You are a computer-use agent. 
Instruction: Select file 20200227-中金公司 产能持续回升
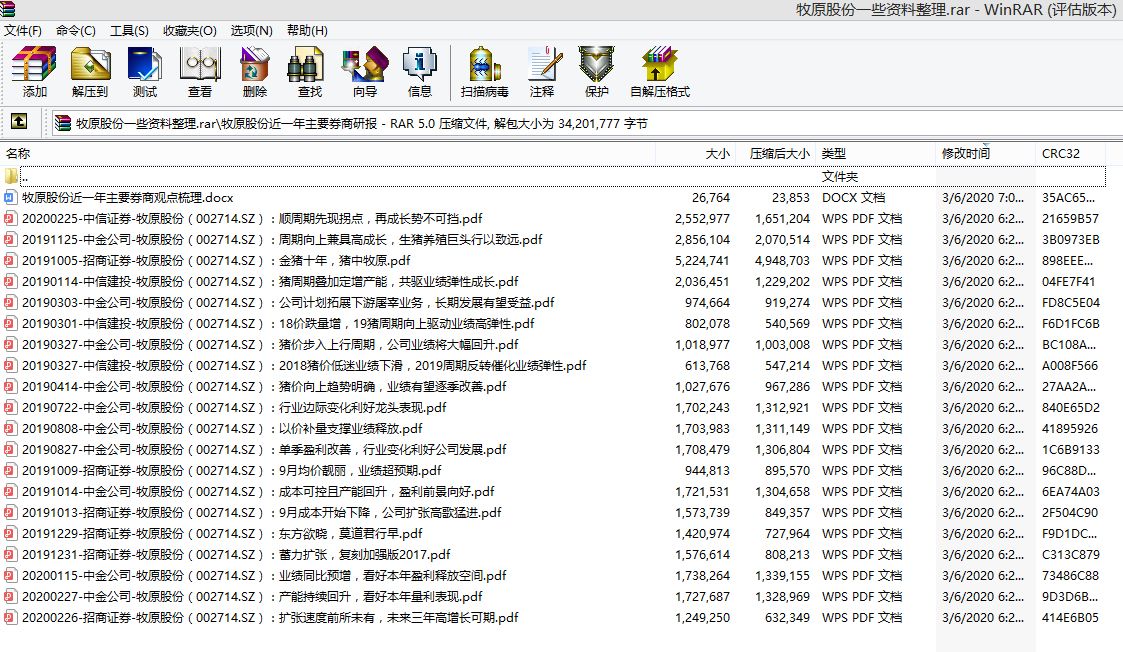pos(252,597)
